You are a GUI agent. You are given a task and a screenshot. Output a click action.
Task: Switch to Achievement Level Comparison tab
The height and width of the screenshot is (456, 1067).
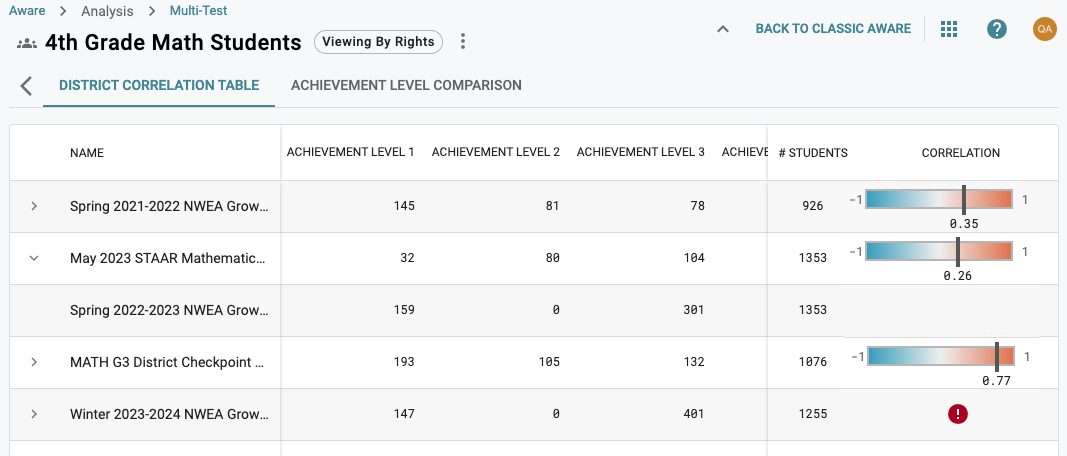[406, 86]
